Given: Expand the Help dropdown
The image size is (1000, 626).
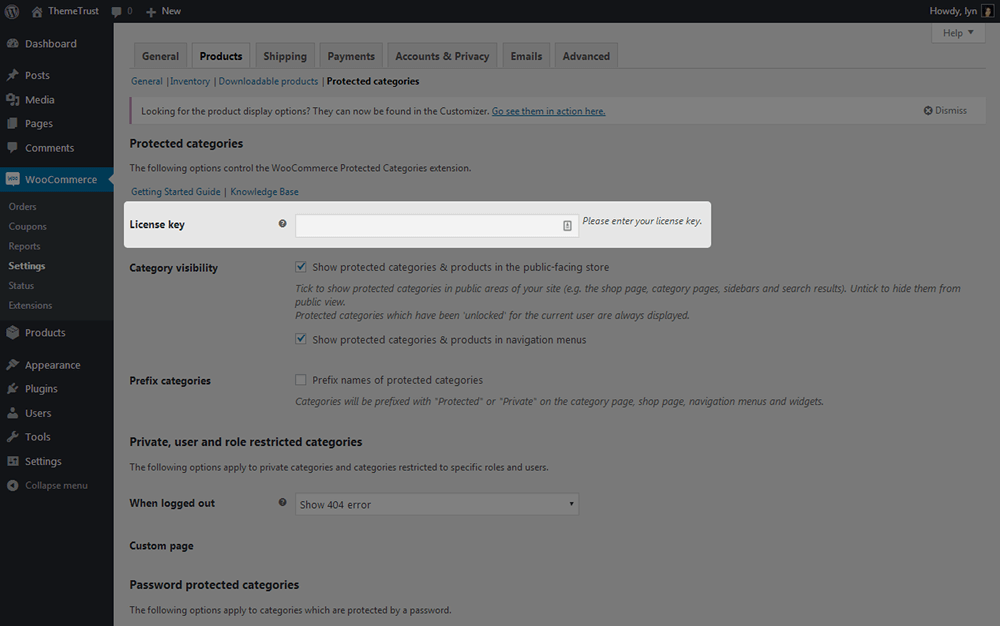Looking at the screenshot, I should coord(958,33).
